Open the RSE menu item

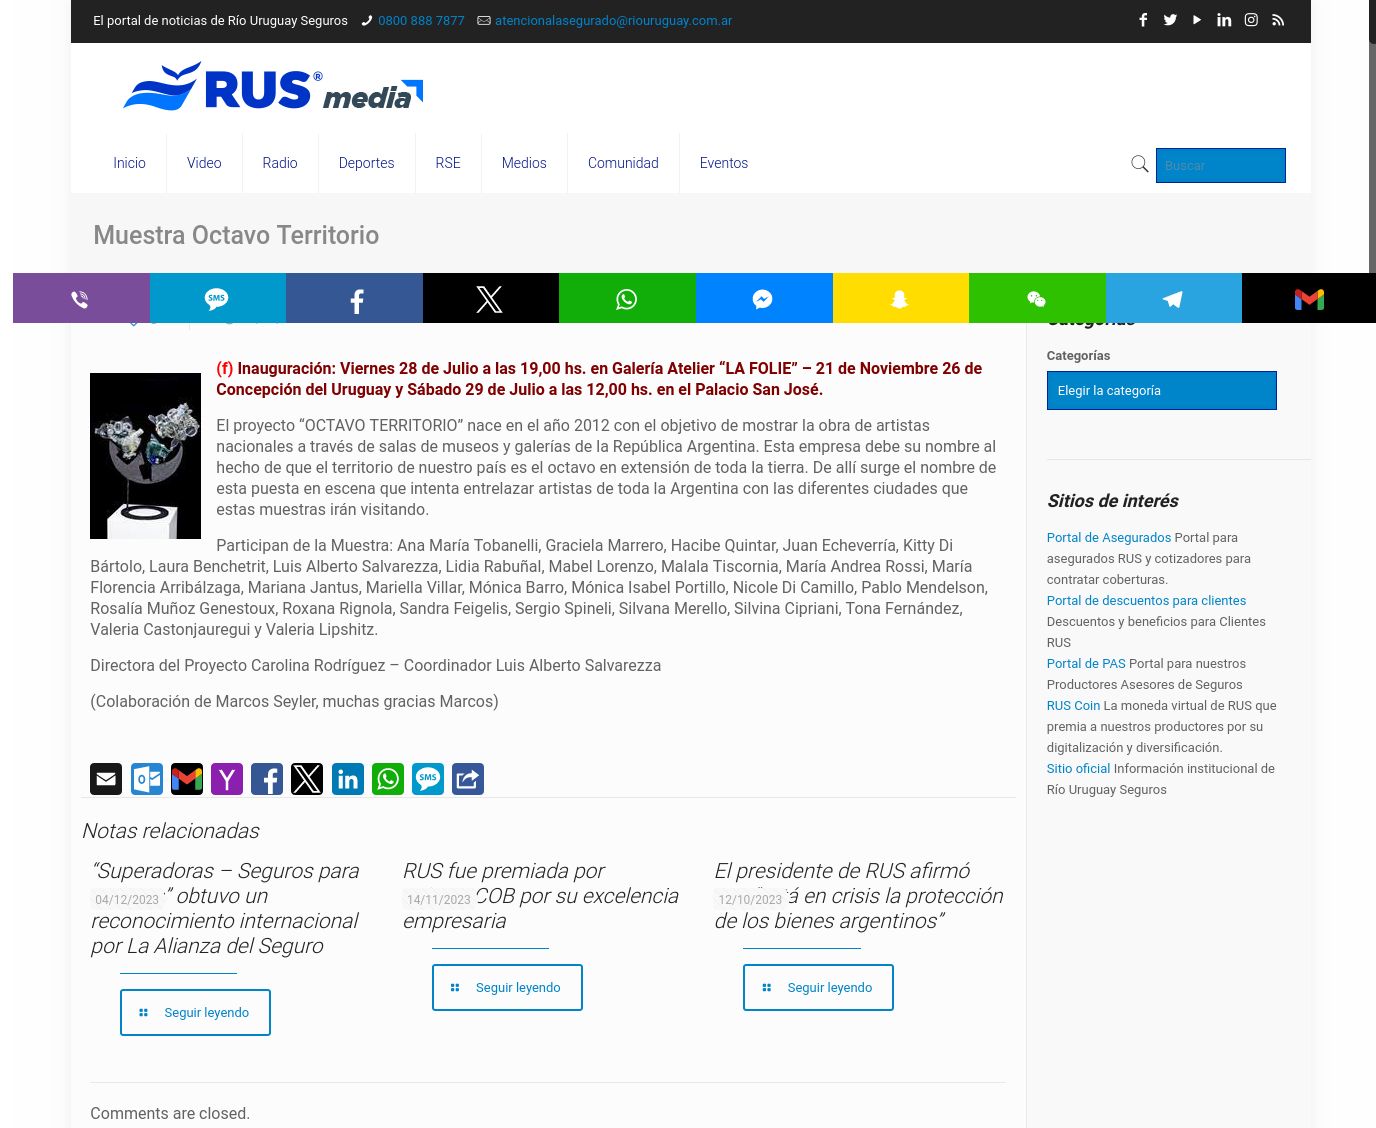point(448,163)
